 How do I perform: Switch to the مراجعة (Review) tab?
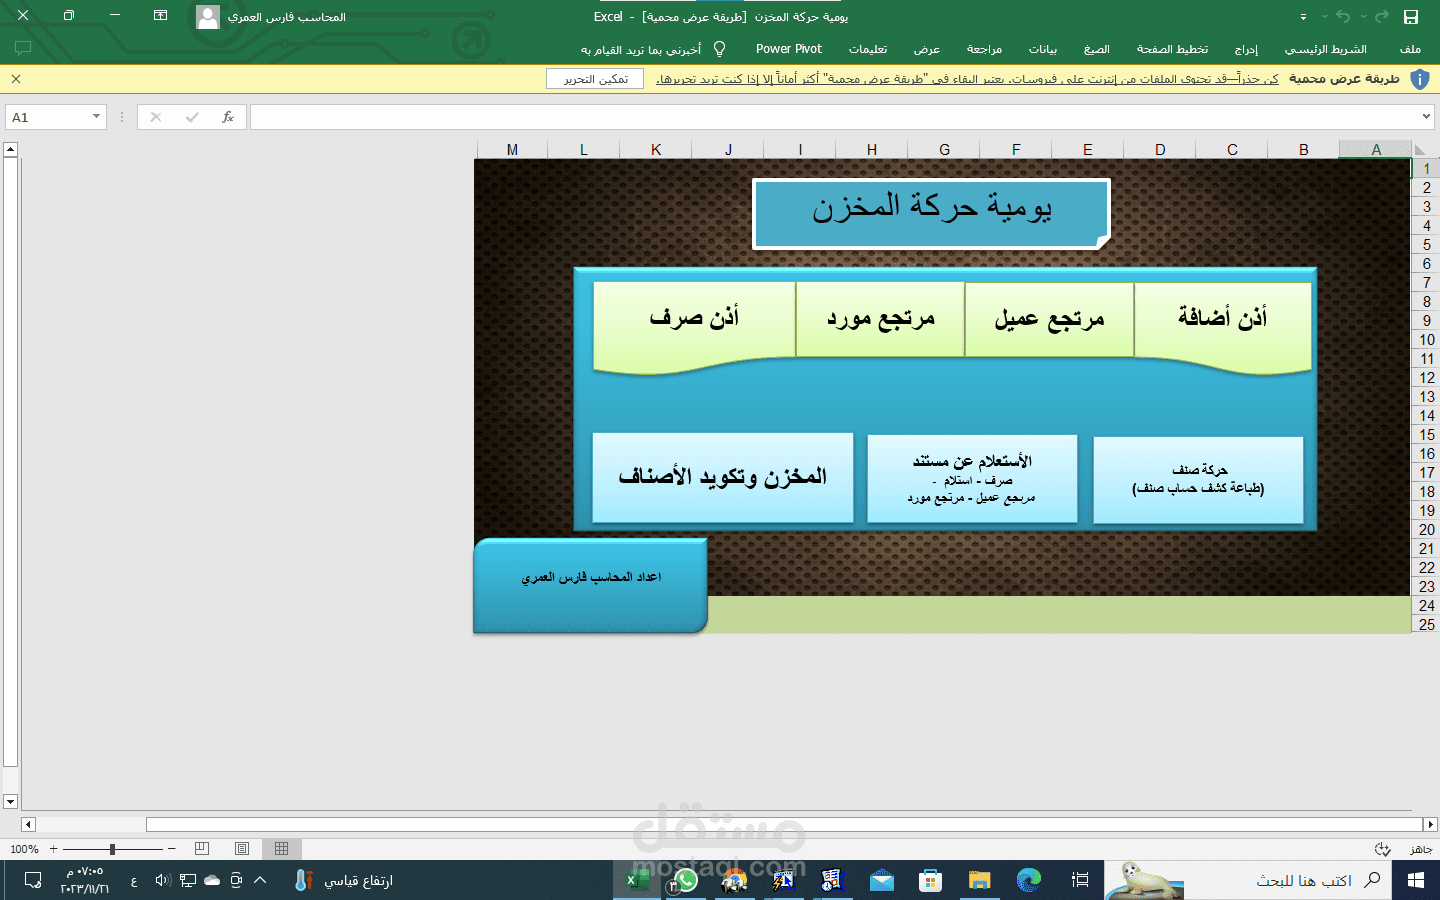point(984,49)
